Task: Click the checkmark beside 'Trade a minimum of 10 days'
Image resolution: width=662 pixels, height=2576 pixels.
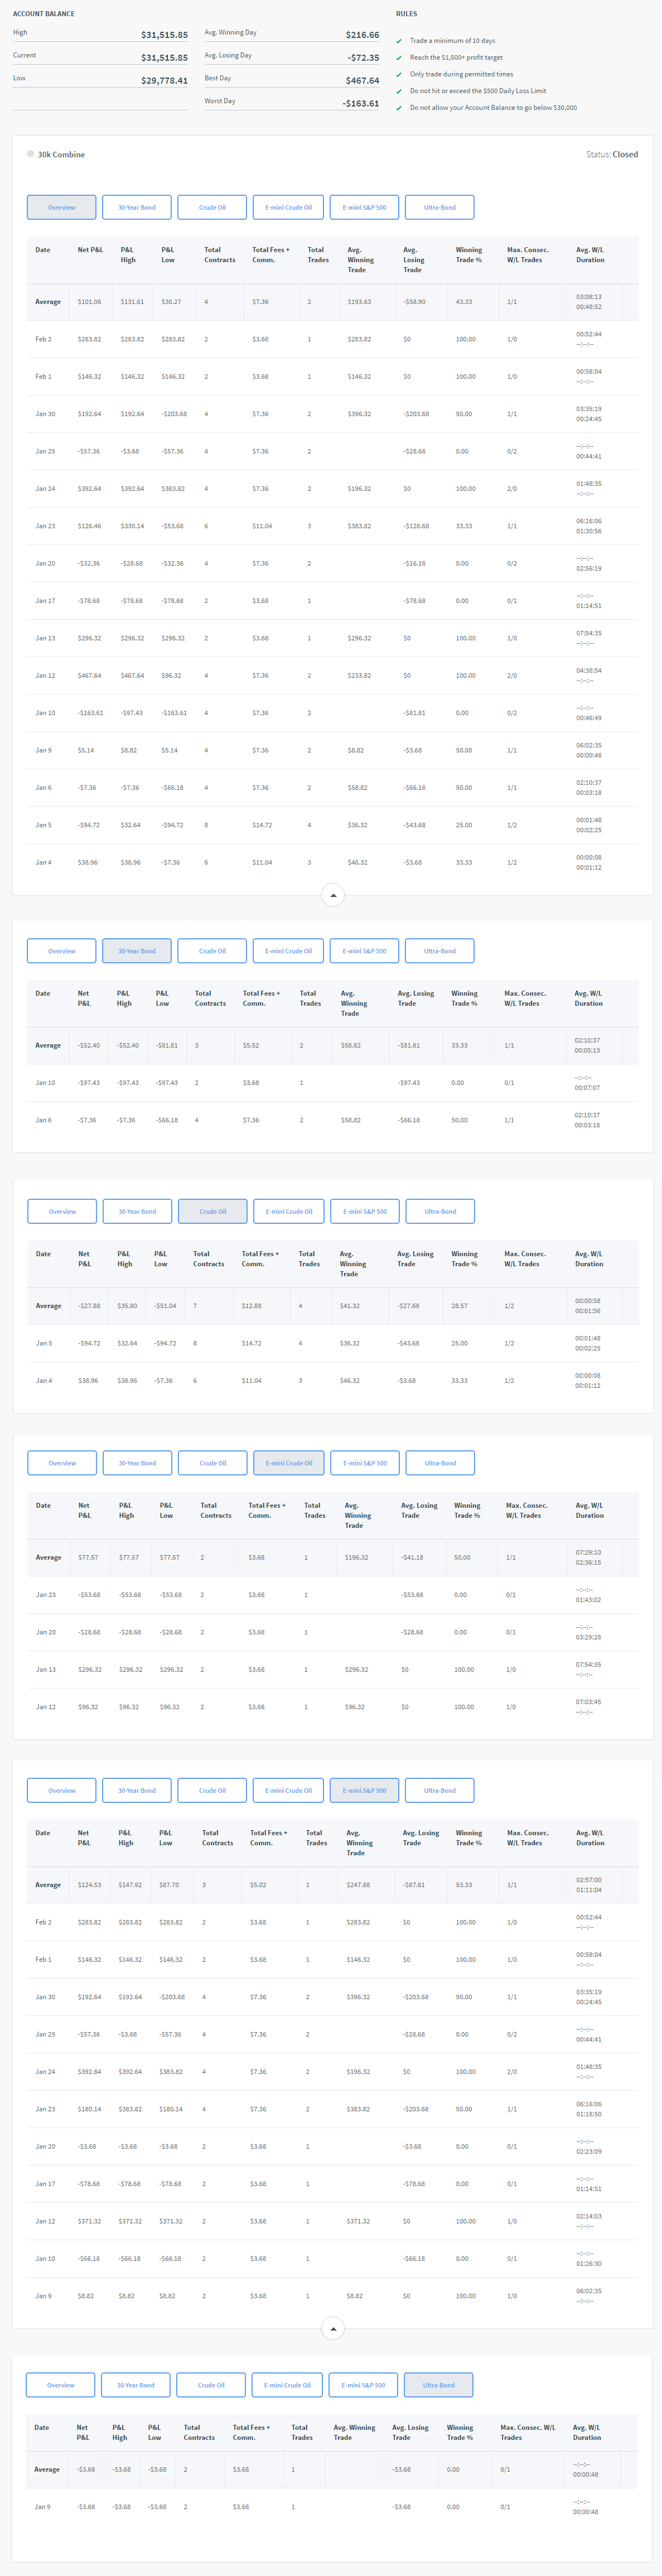Action: click(x=399, y=41)
